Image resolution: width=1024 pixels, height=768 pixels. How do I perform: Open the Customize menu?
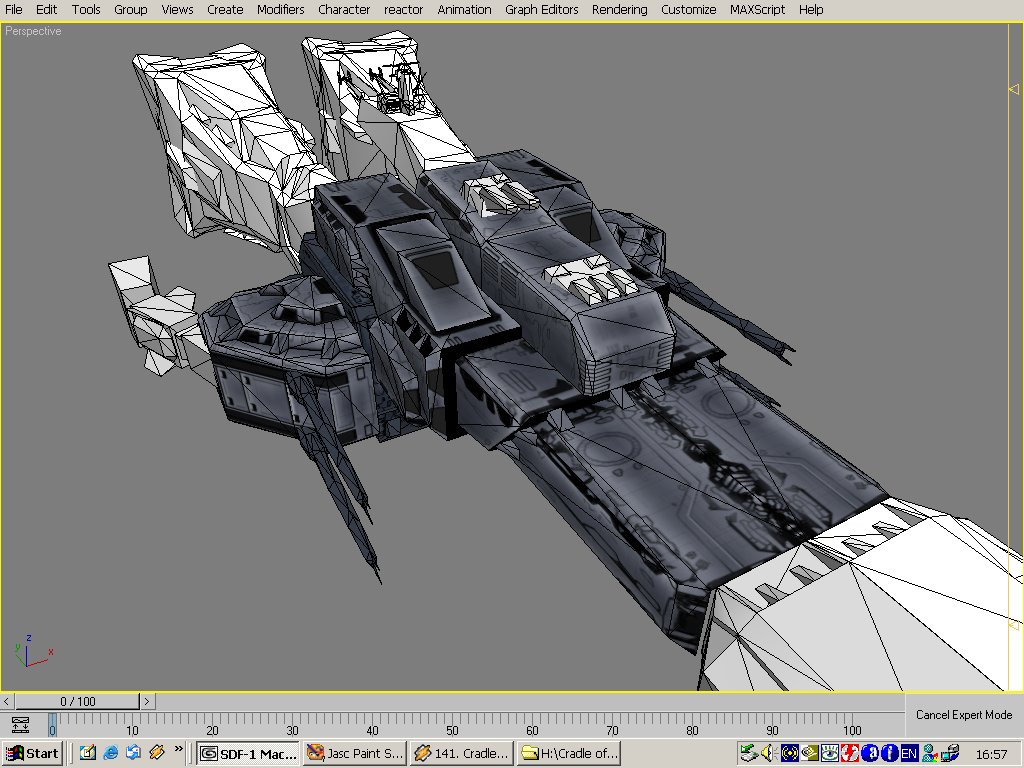[x=688, y=10]
